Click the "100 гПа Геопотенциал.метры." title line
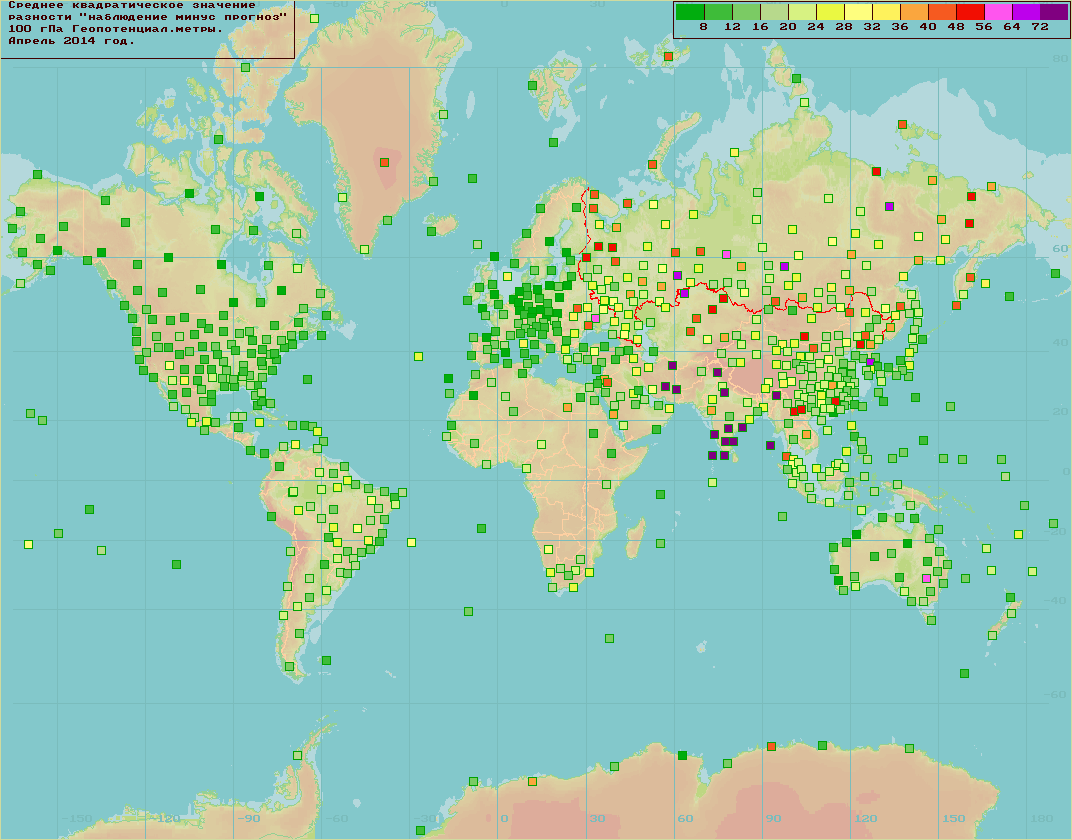This screenshot has width=1072, height=840. tap(116, 29)
